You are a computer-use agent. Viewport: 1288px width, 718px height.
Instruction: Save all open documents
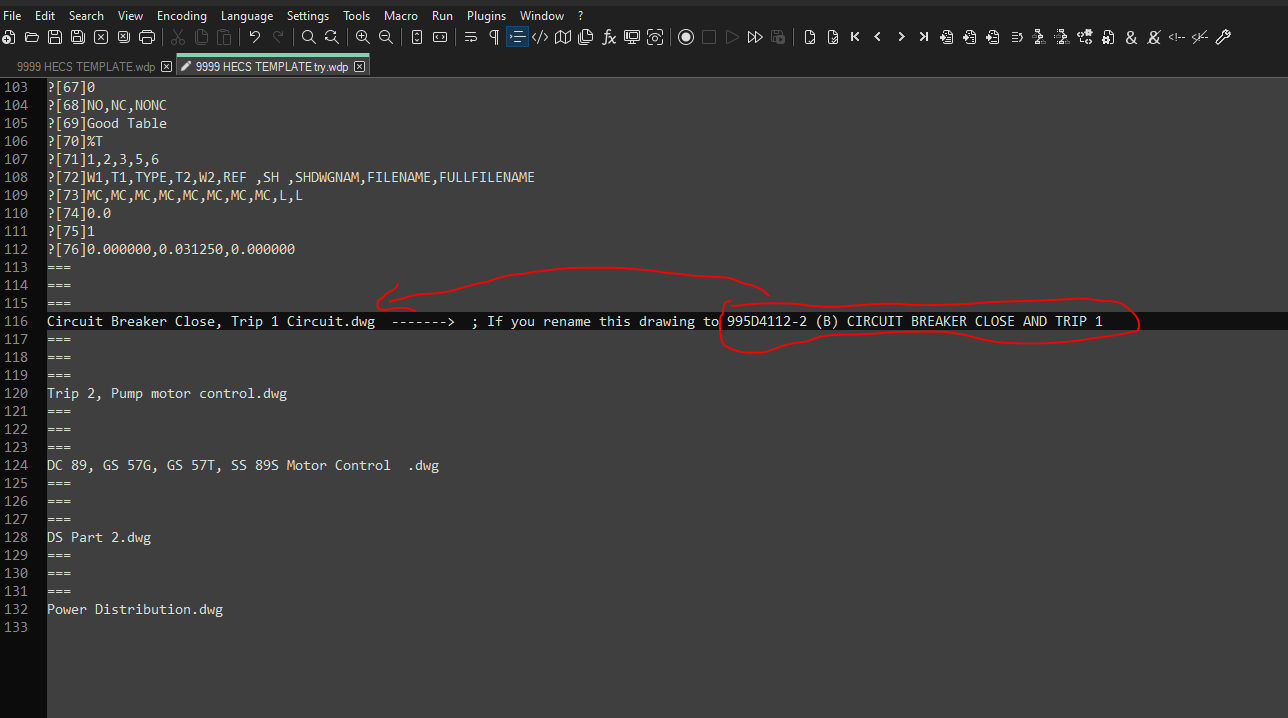coord(76,37)
